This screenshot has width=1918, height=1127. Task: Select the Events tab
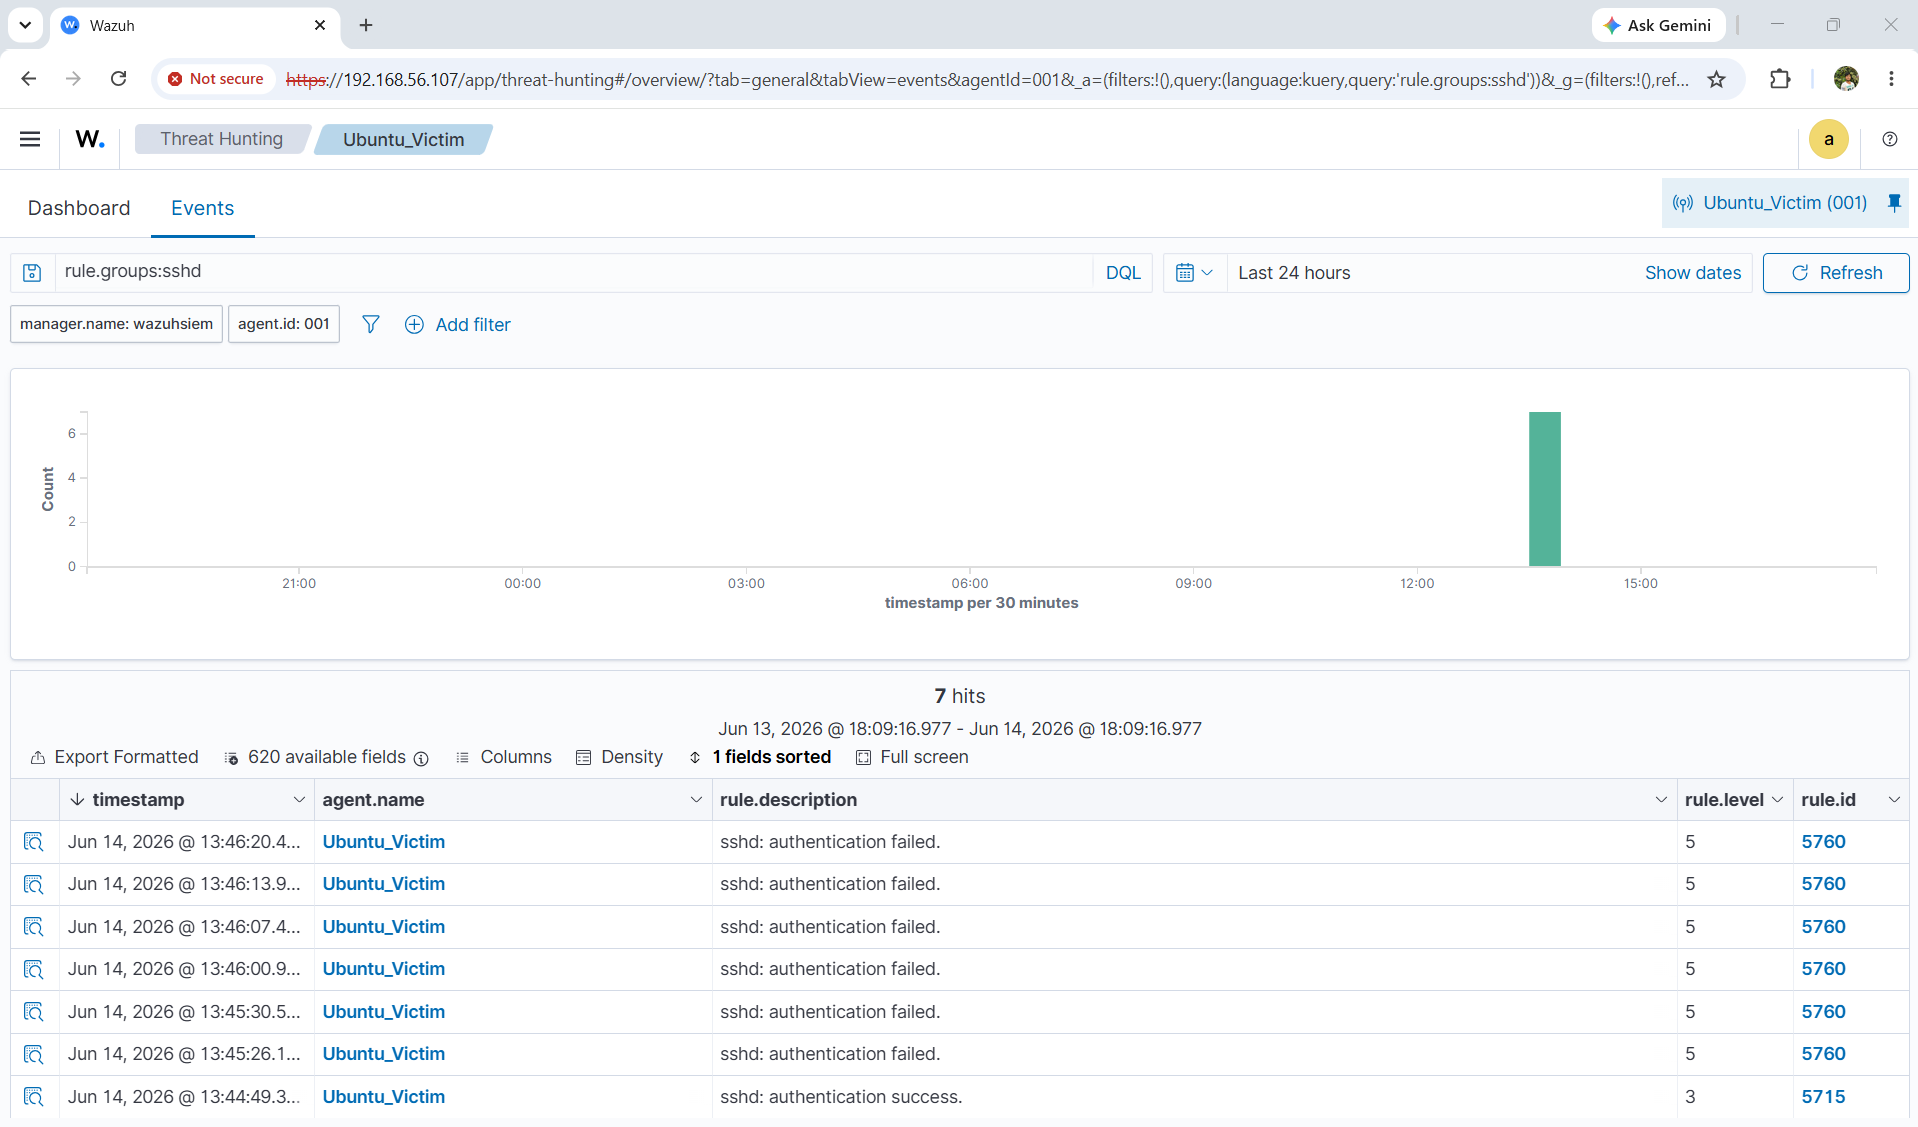pyautogui.click(x=203, y=208)
